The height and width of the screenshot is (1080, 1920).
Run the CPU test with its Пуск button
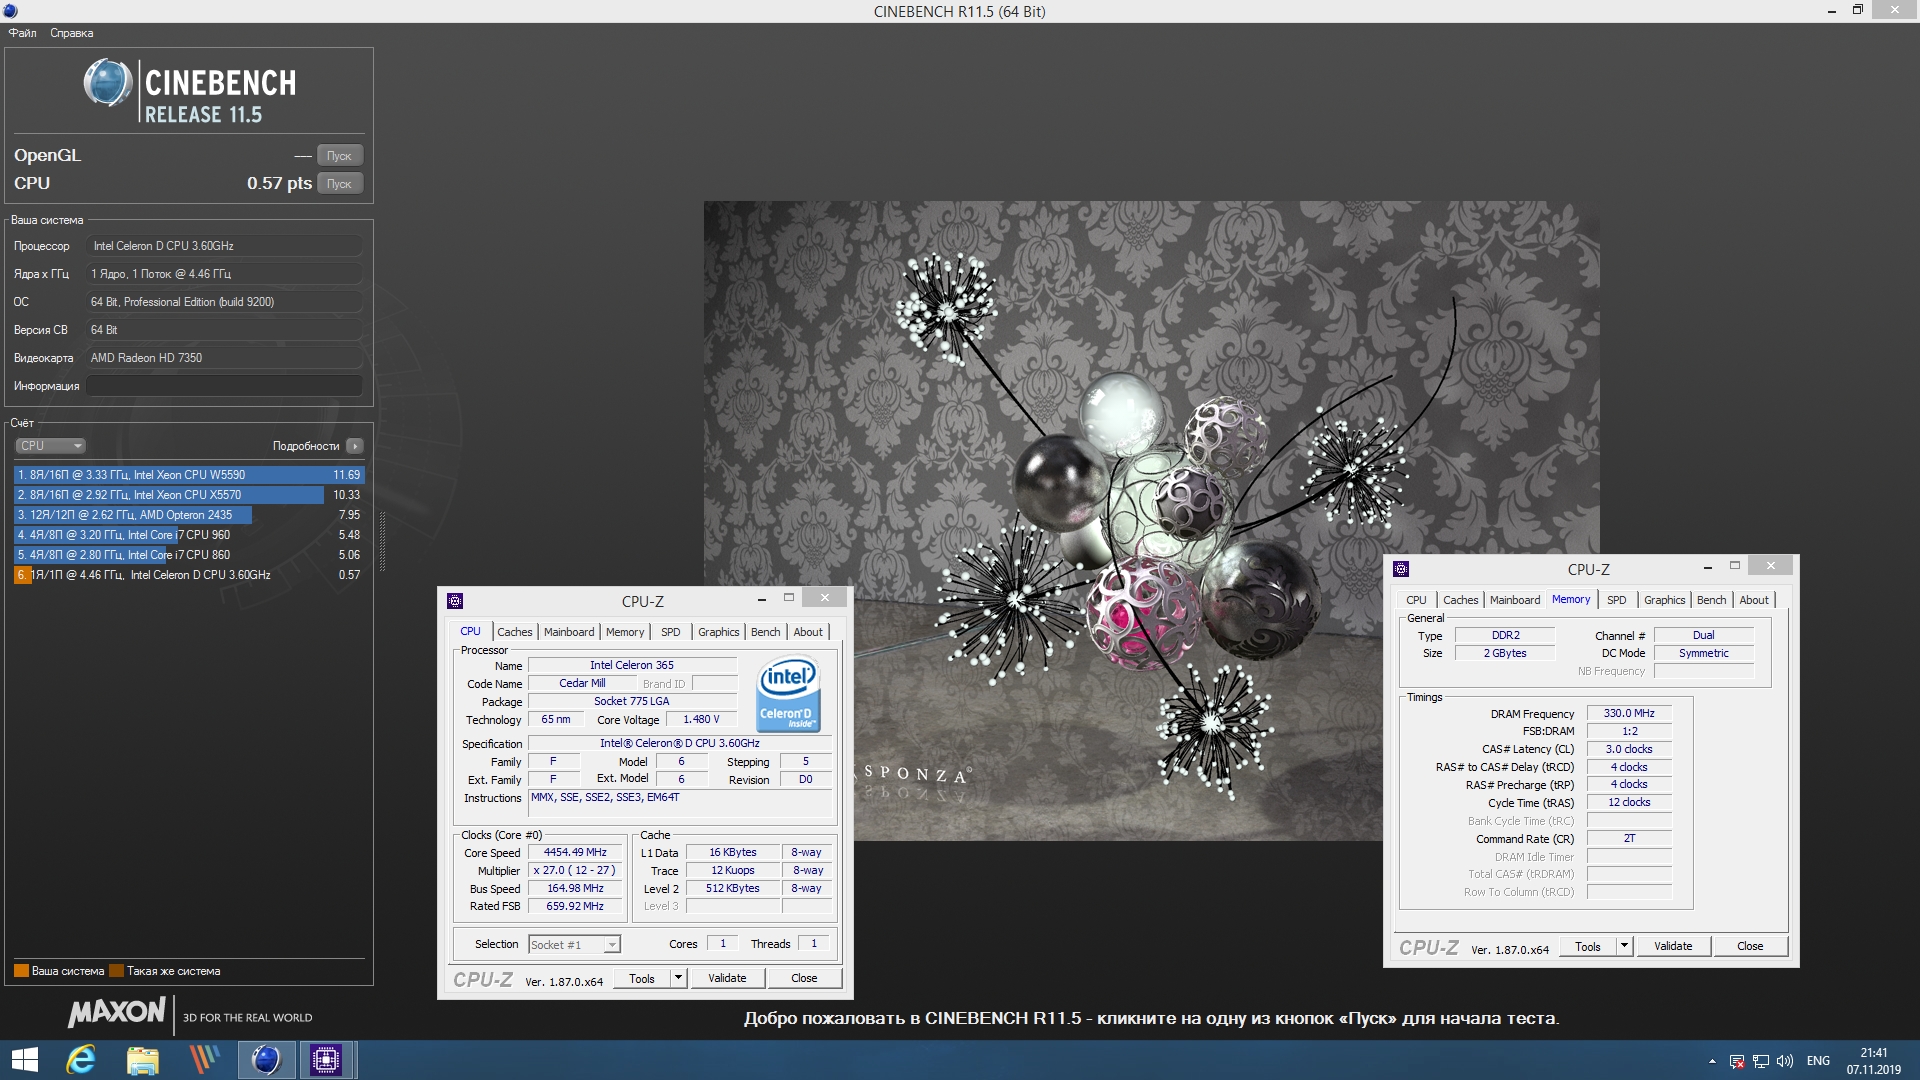[x=339, y=184]
